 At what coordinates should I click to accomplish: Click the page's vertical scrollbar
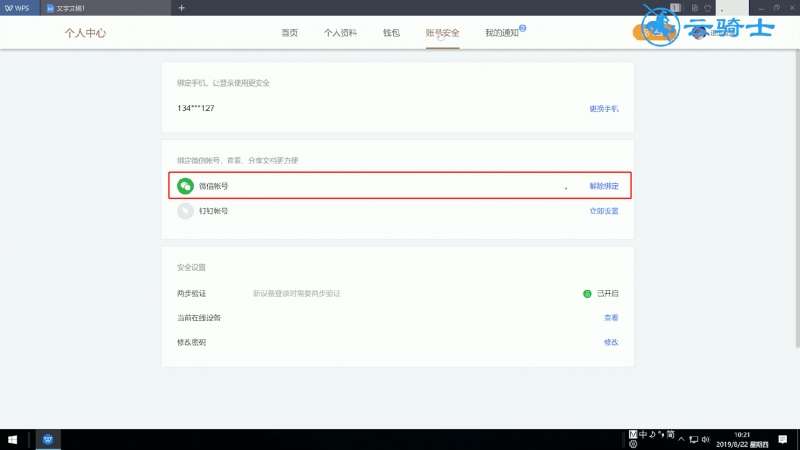(797, 199)
